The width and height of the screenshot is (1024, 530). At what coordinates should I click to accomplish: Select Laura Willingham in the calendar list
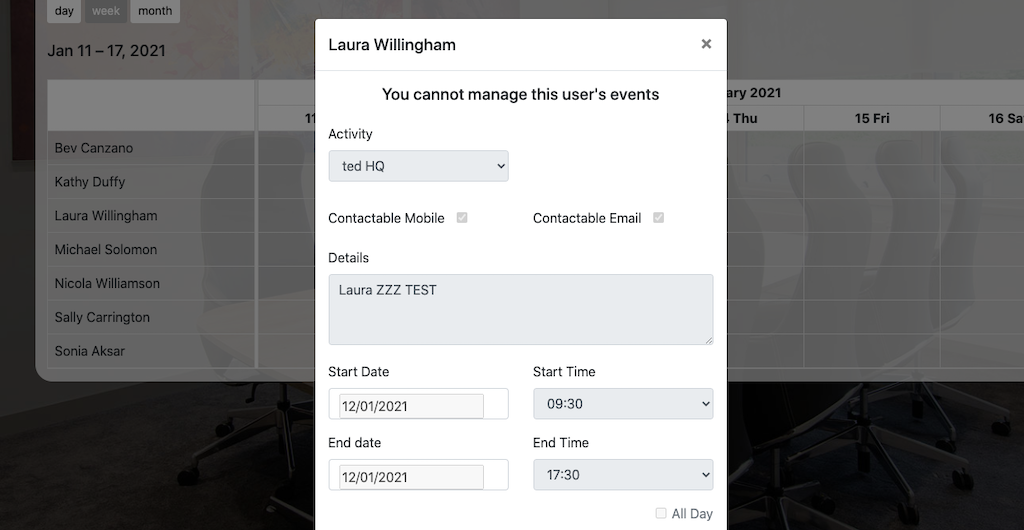(x=106, y=216)
